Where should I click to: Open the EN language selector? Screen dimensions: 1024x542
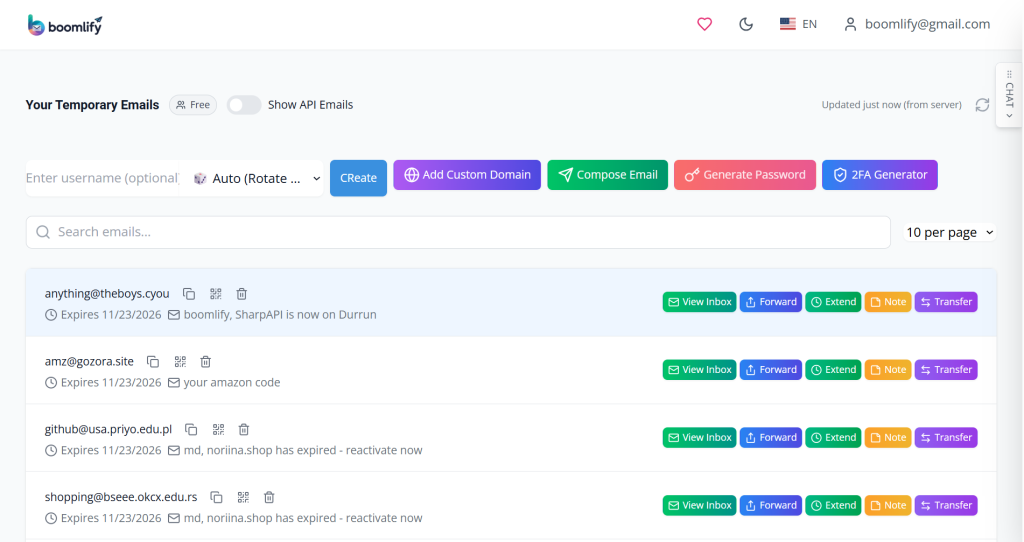[x=798, y=24]
